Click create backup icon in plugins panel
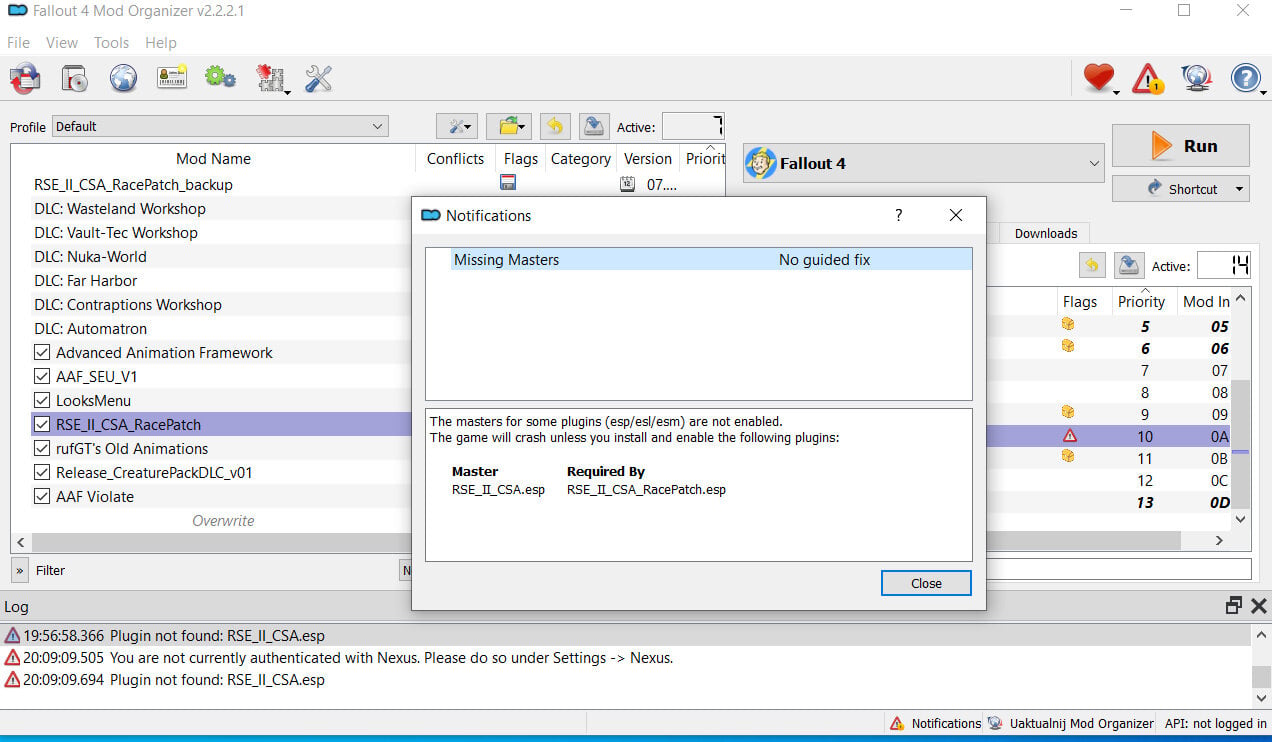 [1129, 265]
